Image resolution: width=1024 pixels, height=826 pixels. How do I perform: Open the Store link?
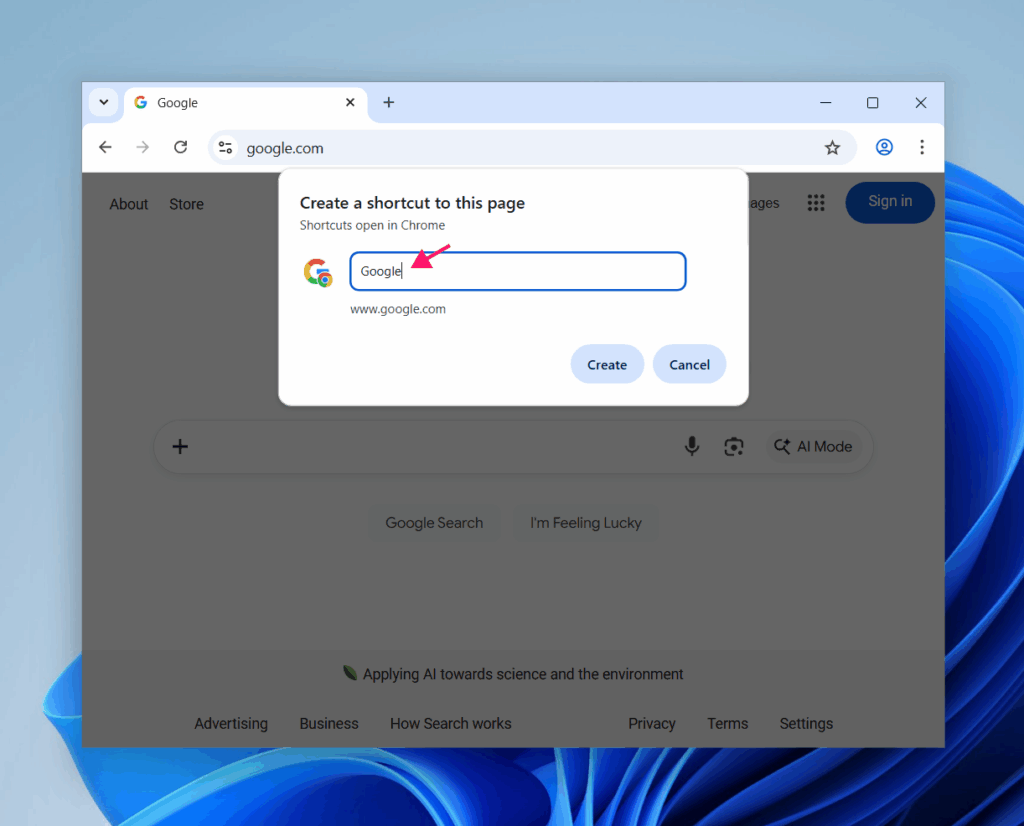click(186, 204)
